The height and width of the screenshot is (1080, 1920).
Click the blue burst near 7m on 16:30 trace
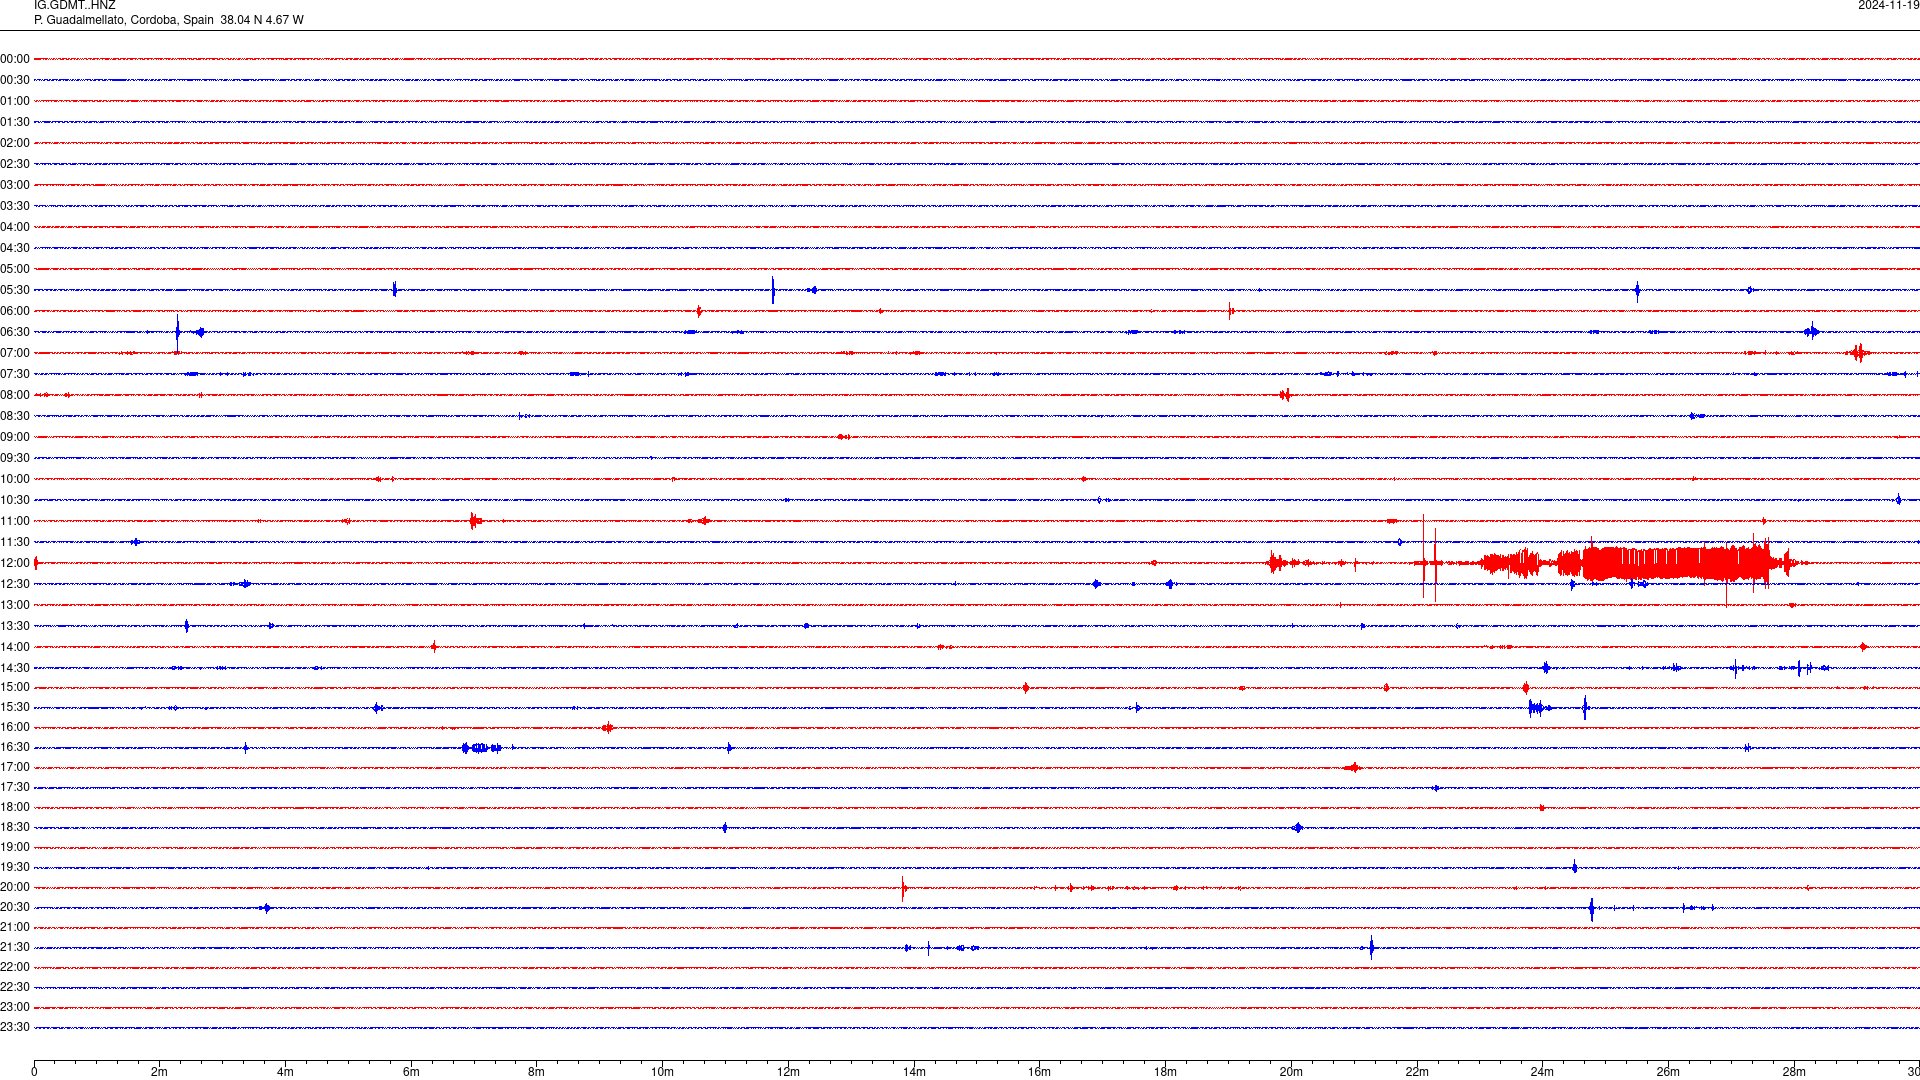pyautogui.click(x=482, y=748)
